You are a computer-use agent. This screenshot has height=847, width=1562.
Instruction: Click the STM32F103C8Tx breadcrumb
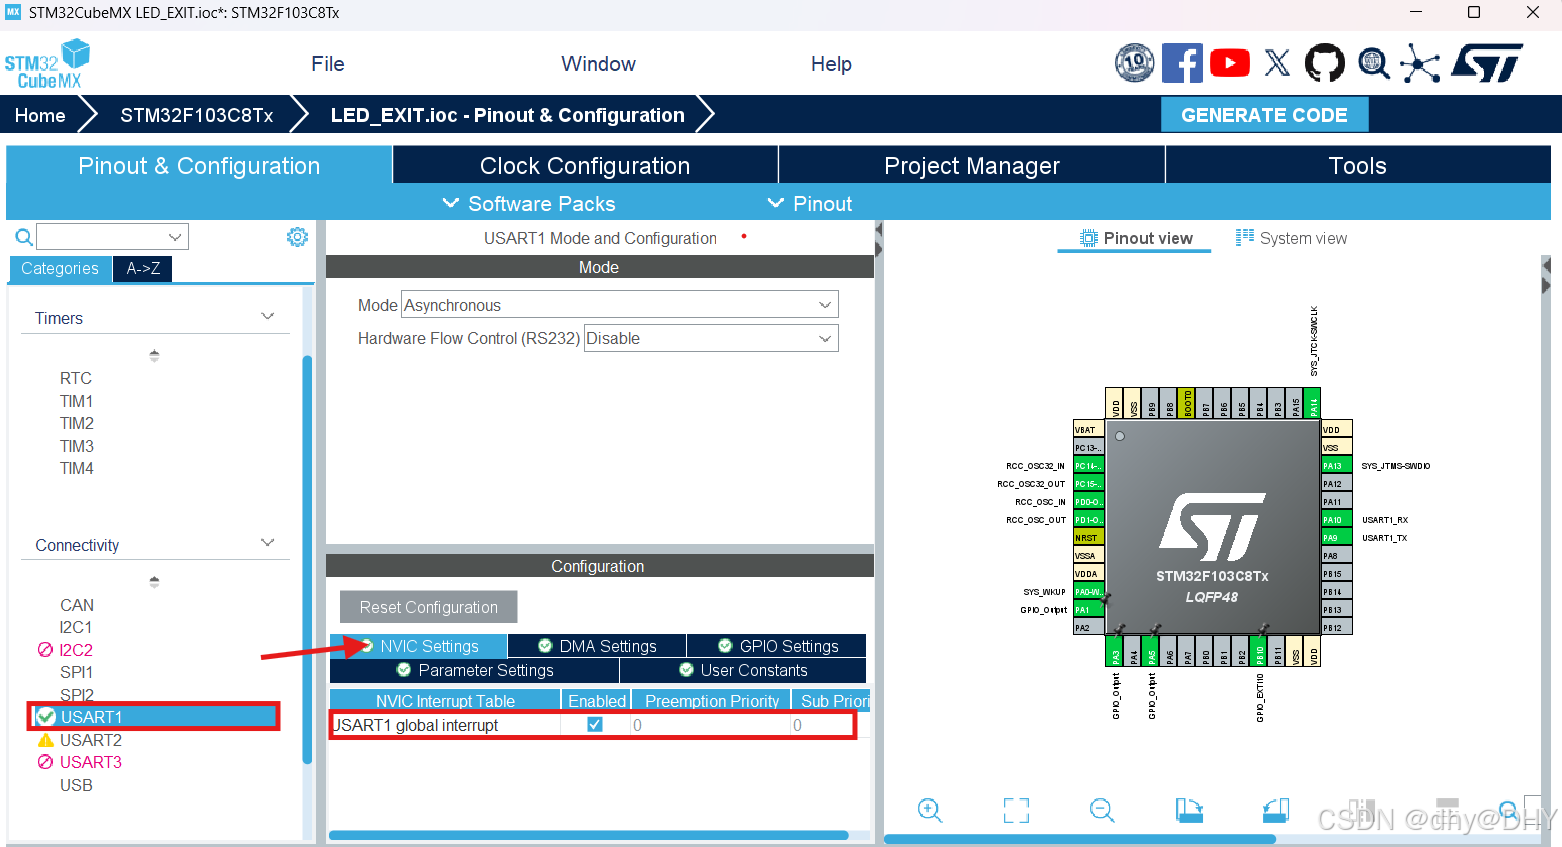click(197, 115)
